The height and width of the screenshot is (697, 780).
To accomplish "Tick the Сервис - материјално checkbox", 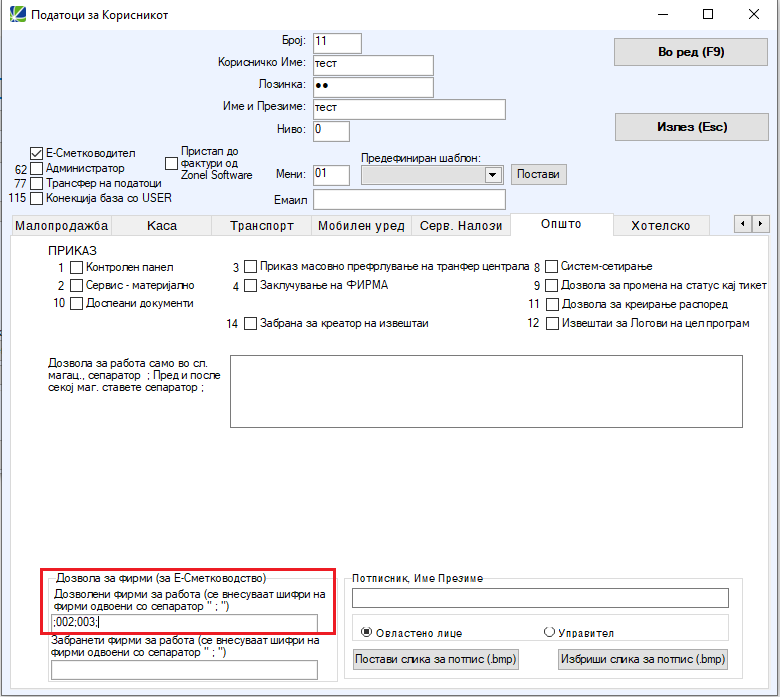I will 76,286.
